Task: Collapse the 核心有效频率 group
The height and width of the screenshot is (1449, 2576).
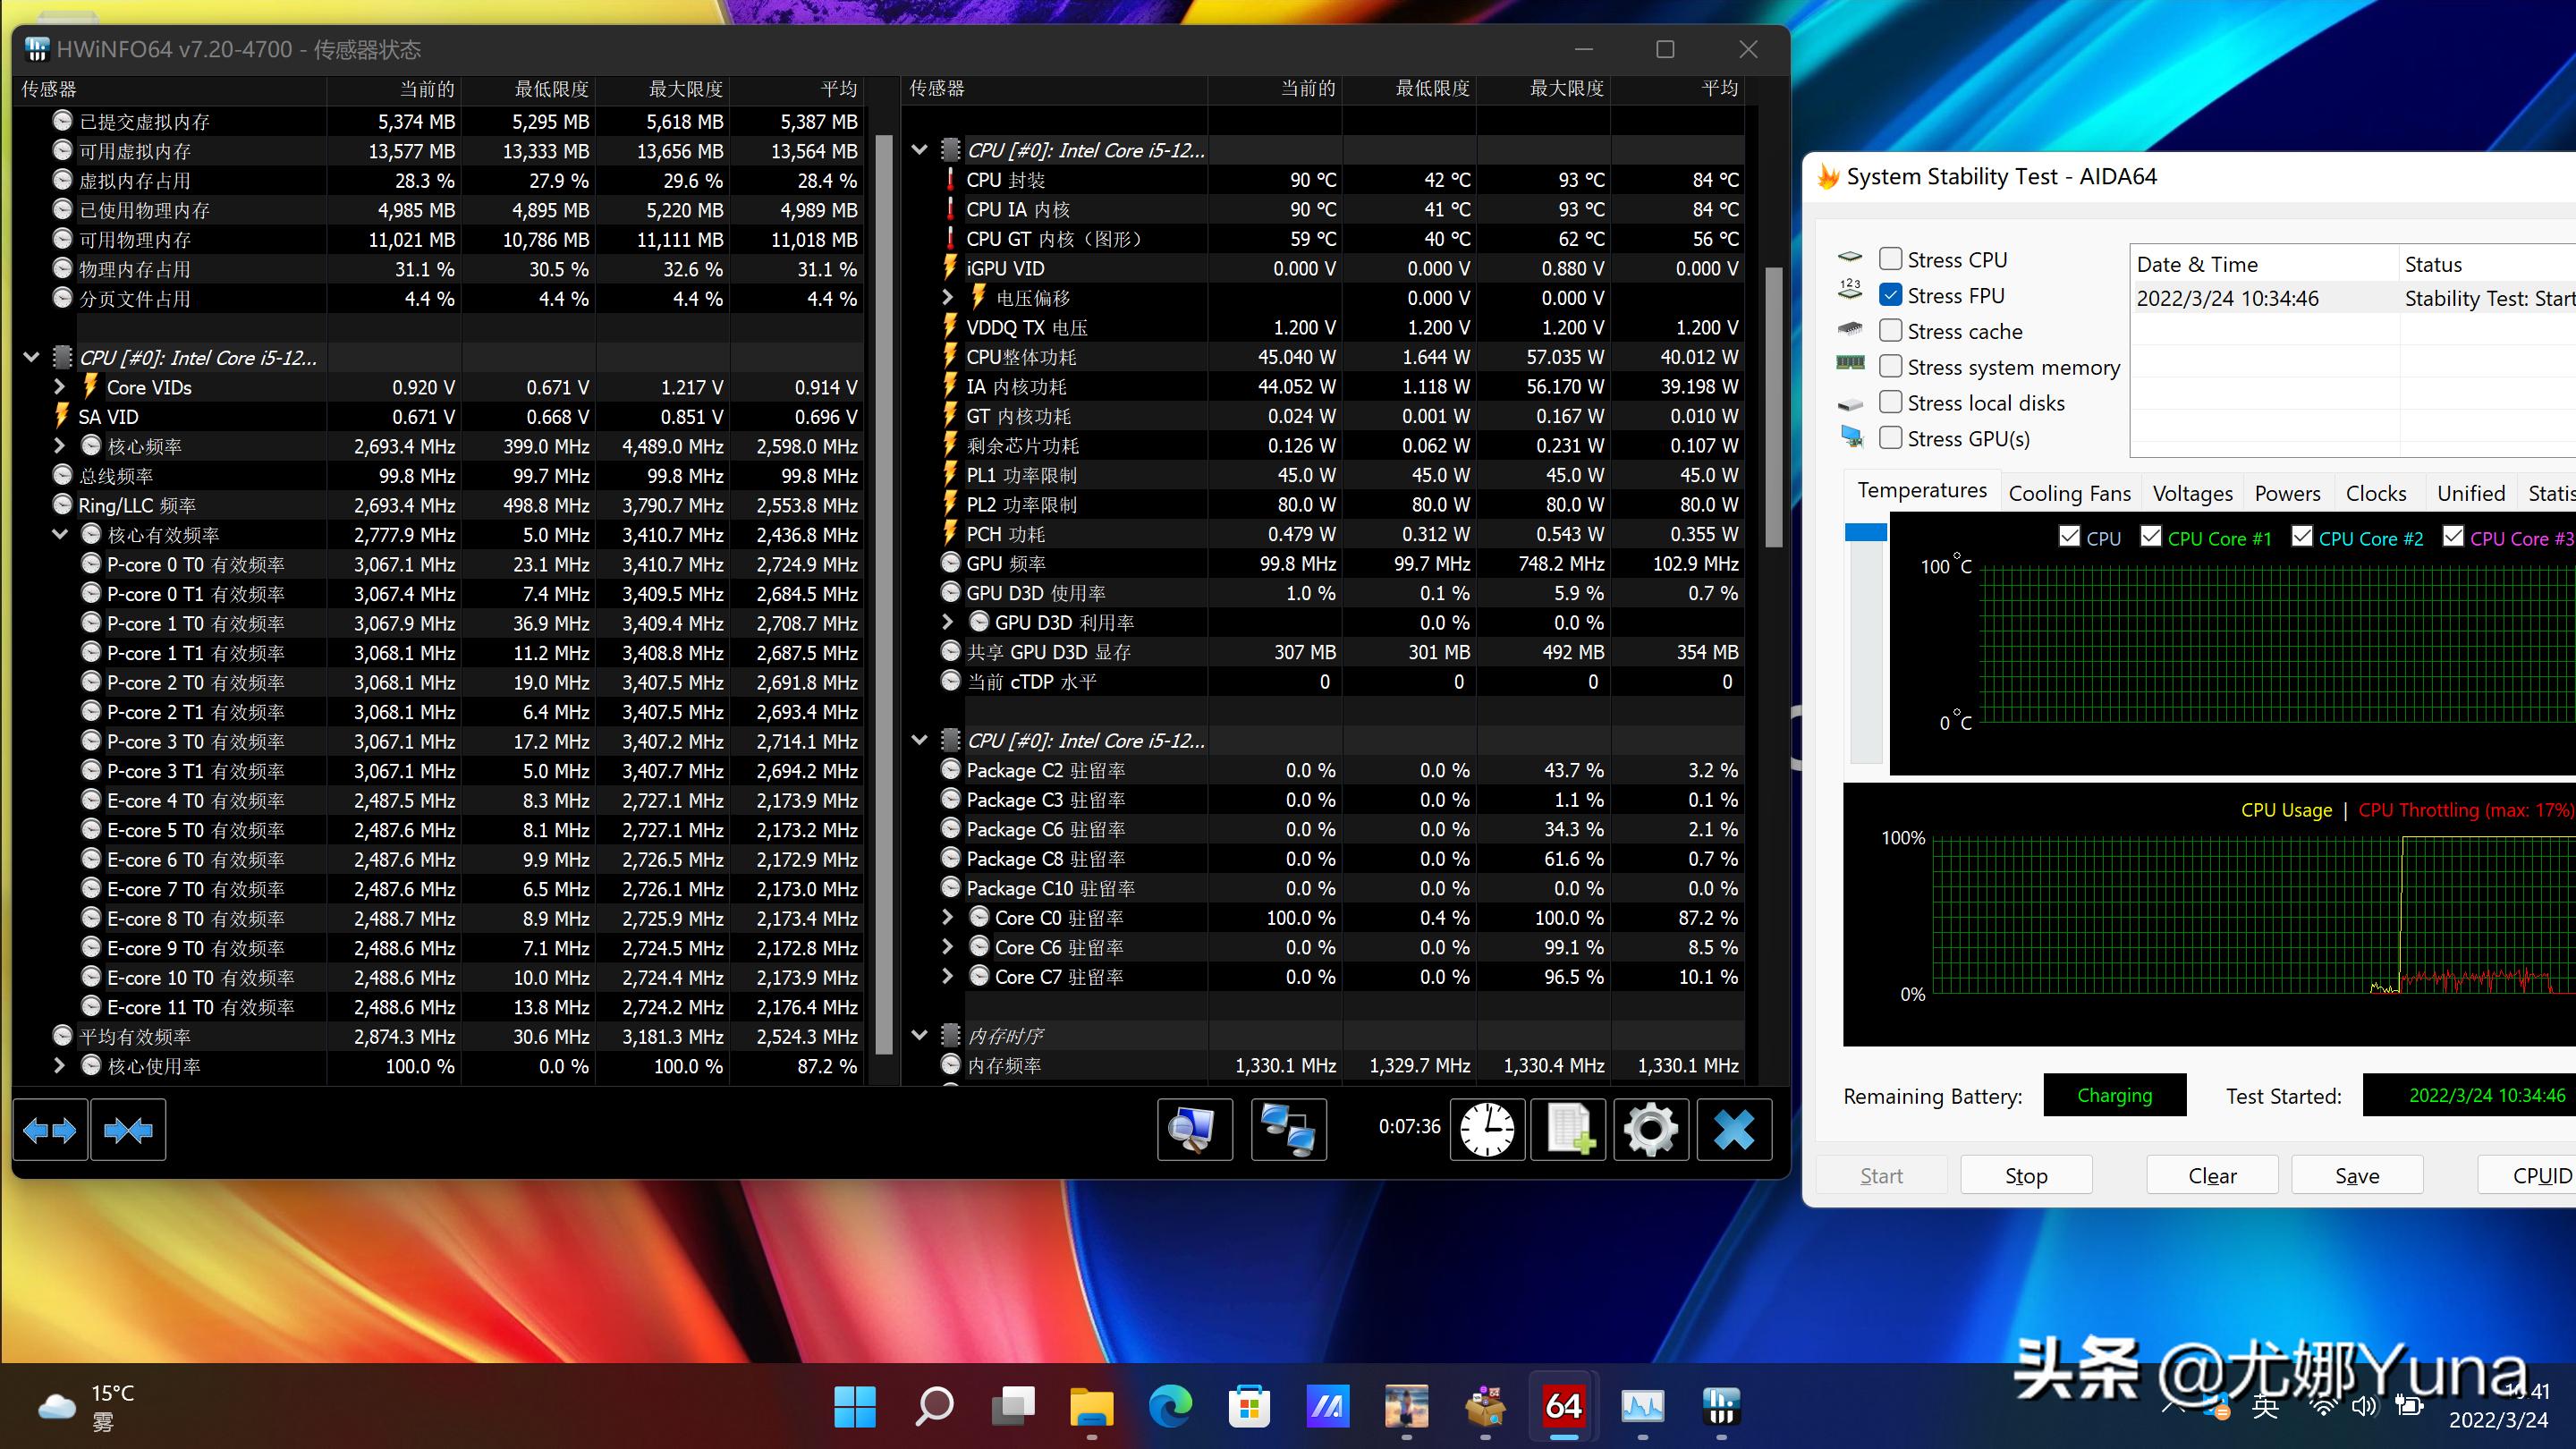Action: tap(59, 535)
